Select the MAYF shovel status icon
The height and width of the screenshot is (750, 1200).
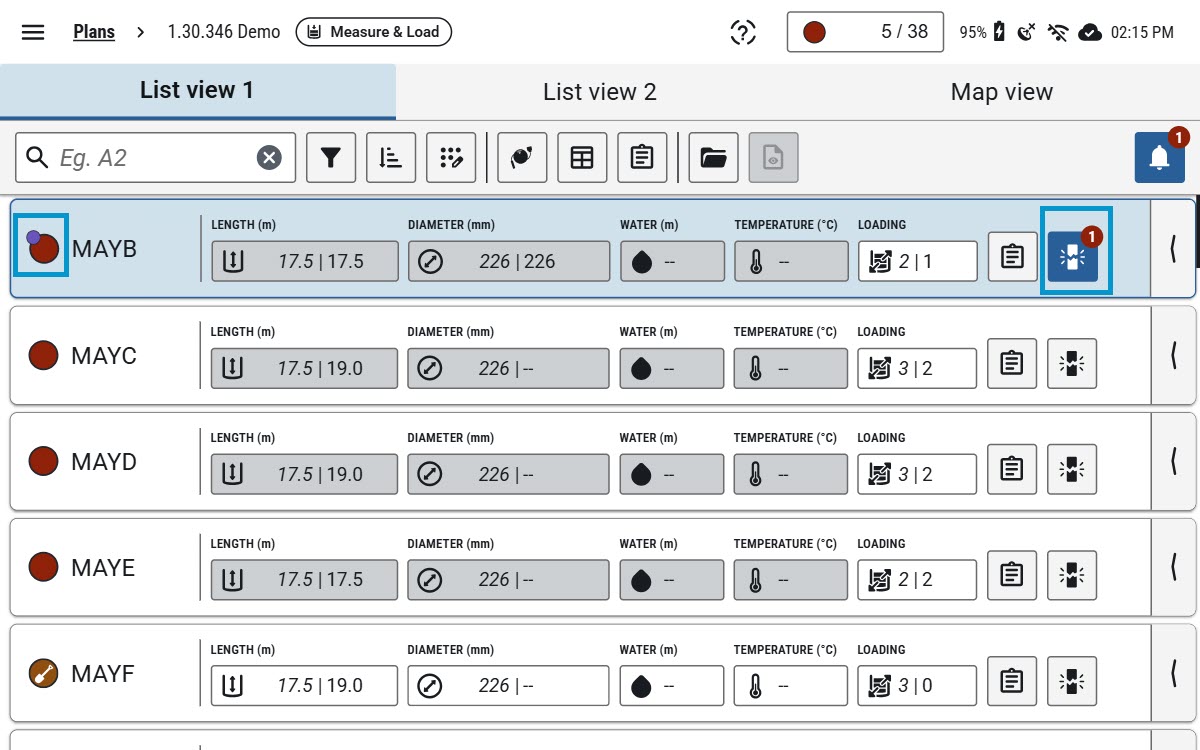[x=43, y=673]
